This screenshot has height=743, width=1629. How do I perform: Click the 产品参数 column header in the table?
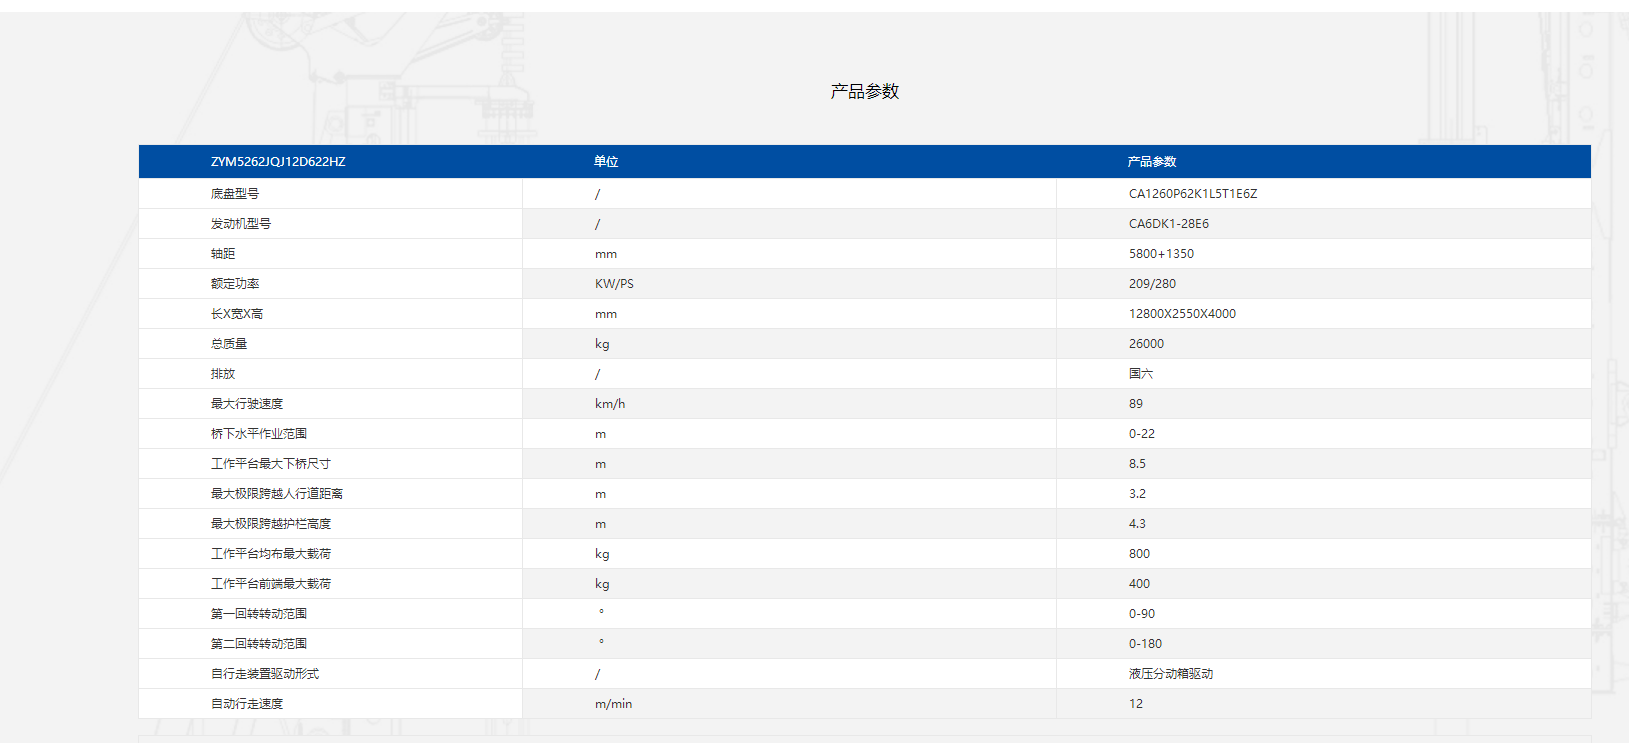[1152, 161]
